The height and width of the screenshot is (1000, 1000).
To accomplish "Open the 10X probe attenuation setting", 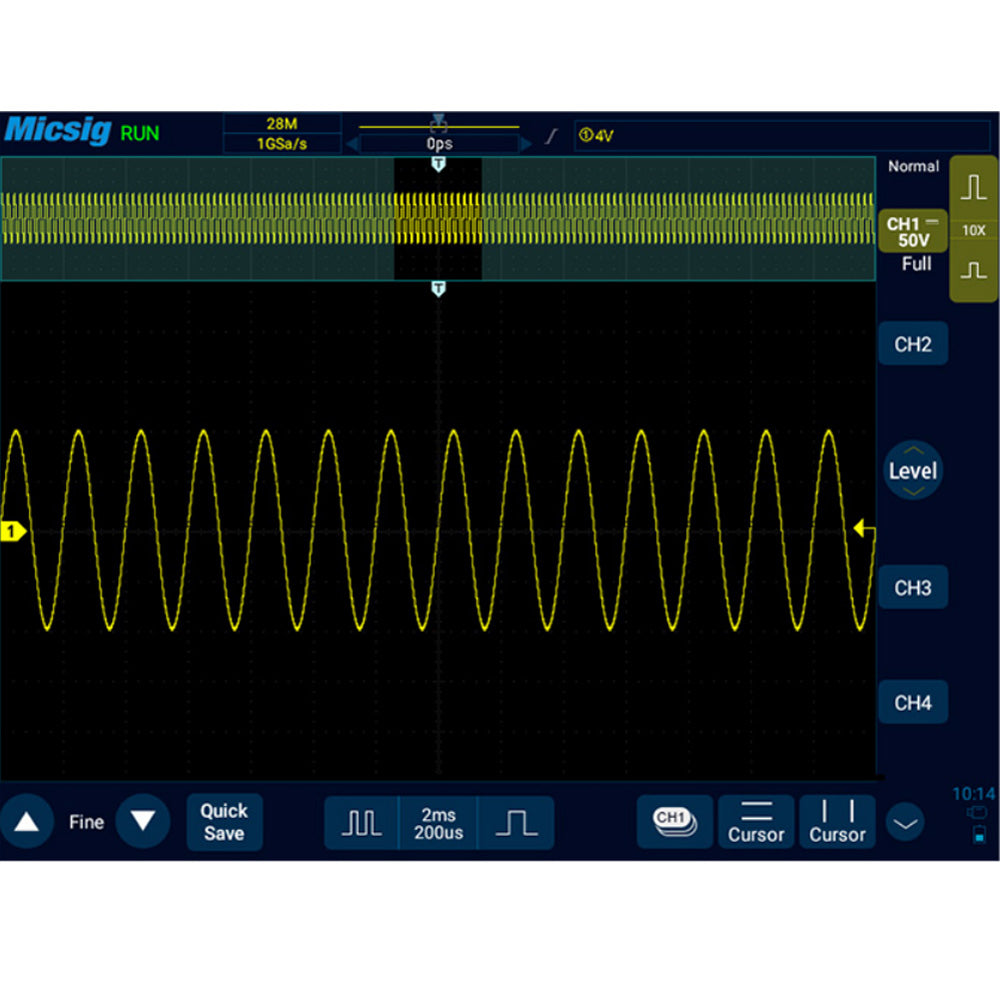I will coord(973,230).
